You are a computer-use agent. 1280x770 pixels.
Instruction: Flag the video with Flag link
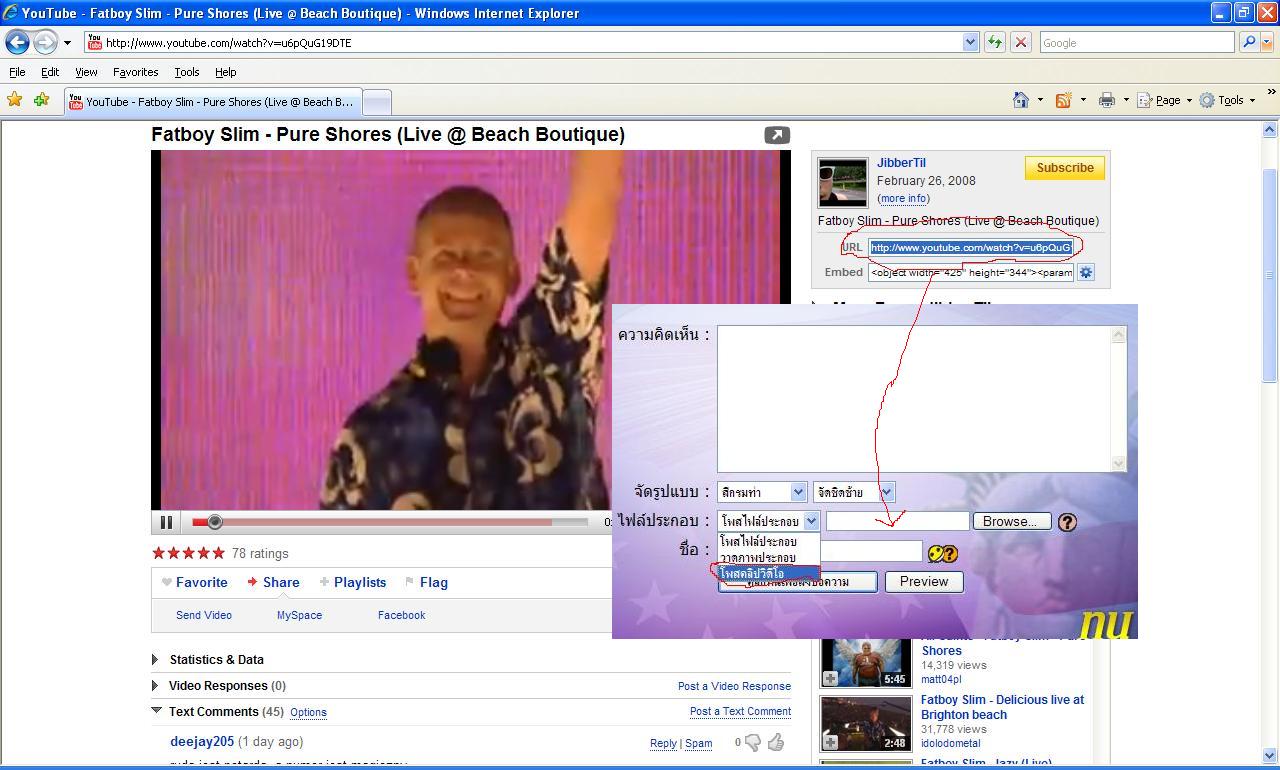pyautogui.click(x=433, y=582)
